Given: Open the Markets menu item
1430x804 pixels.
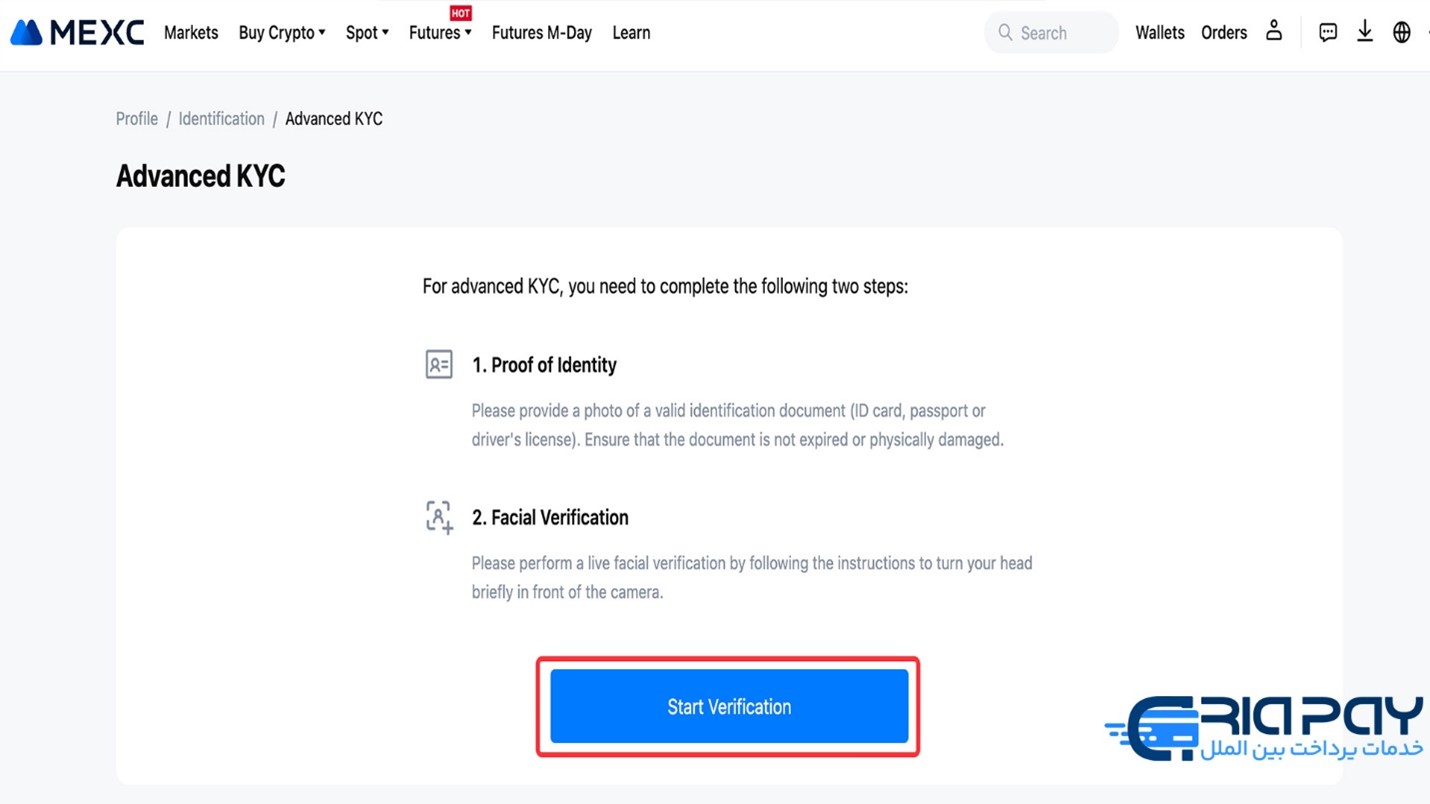Looking at the screenshot, I should click(x=191, y=33).
